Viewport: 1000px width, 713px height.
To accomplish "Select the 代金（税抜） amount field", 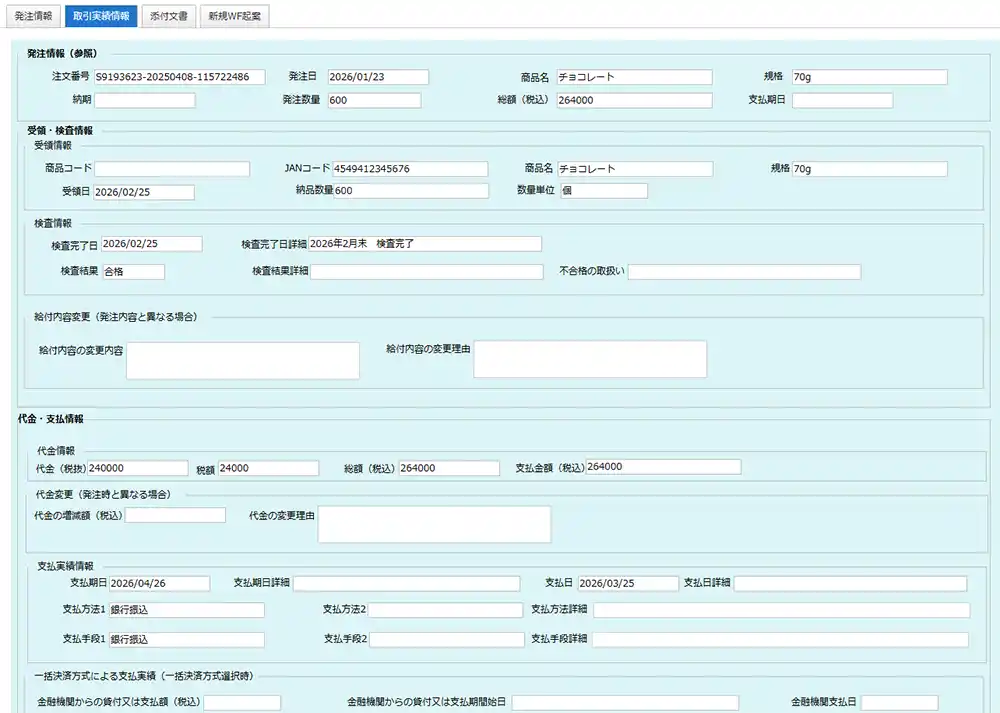I will [138, 468].
